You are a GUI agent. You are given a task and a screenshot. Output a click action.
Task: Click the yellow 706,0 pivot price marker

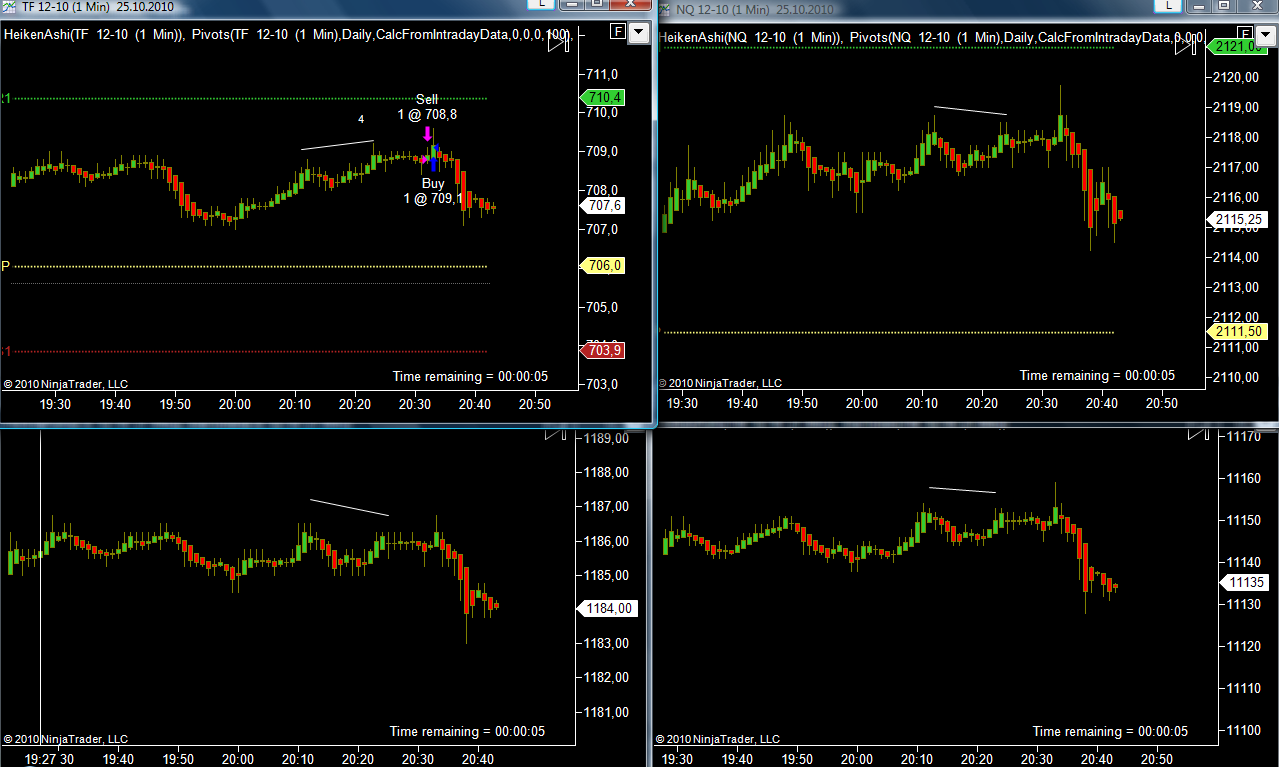[602, 265]
